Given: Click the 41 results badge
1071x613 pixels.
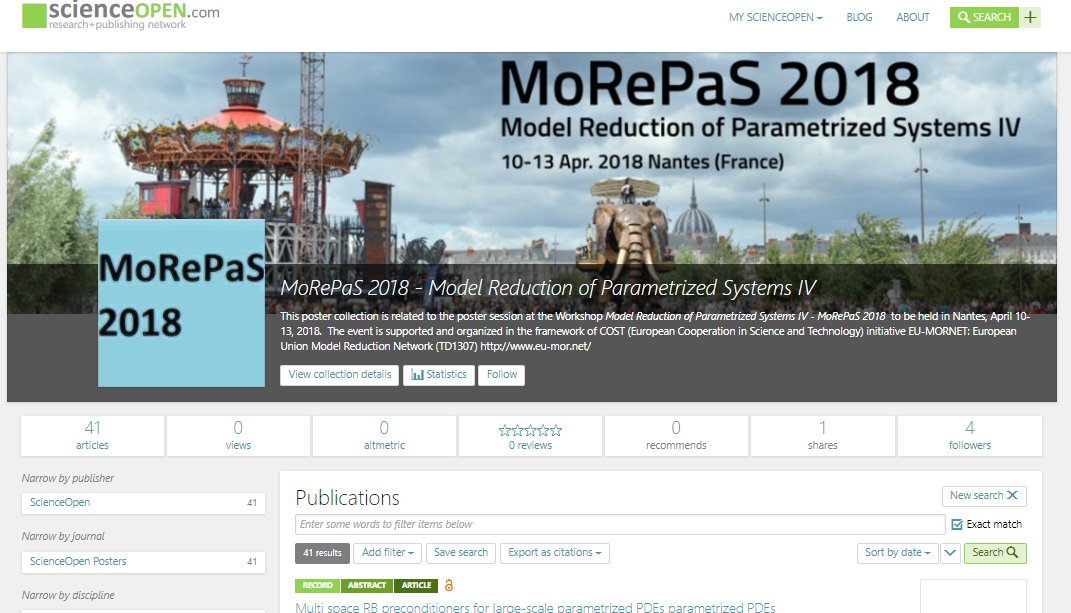Looking at the screenshot, I should (322, 553).
